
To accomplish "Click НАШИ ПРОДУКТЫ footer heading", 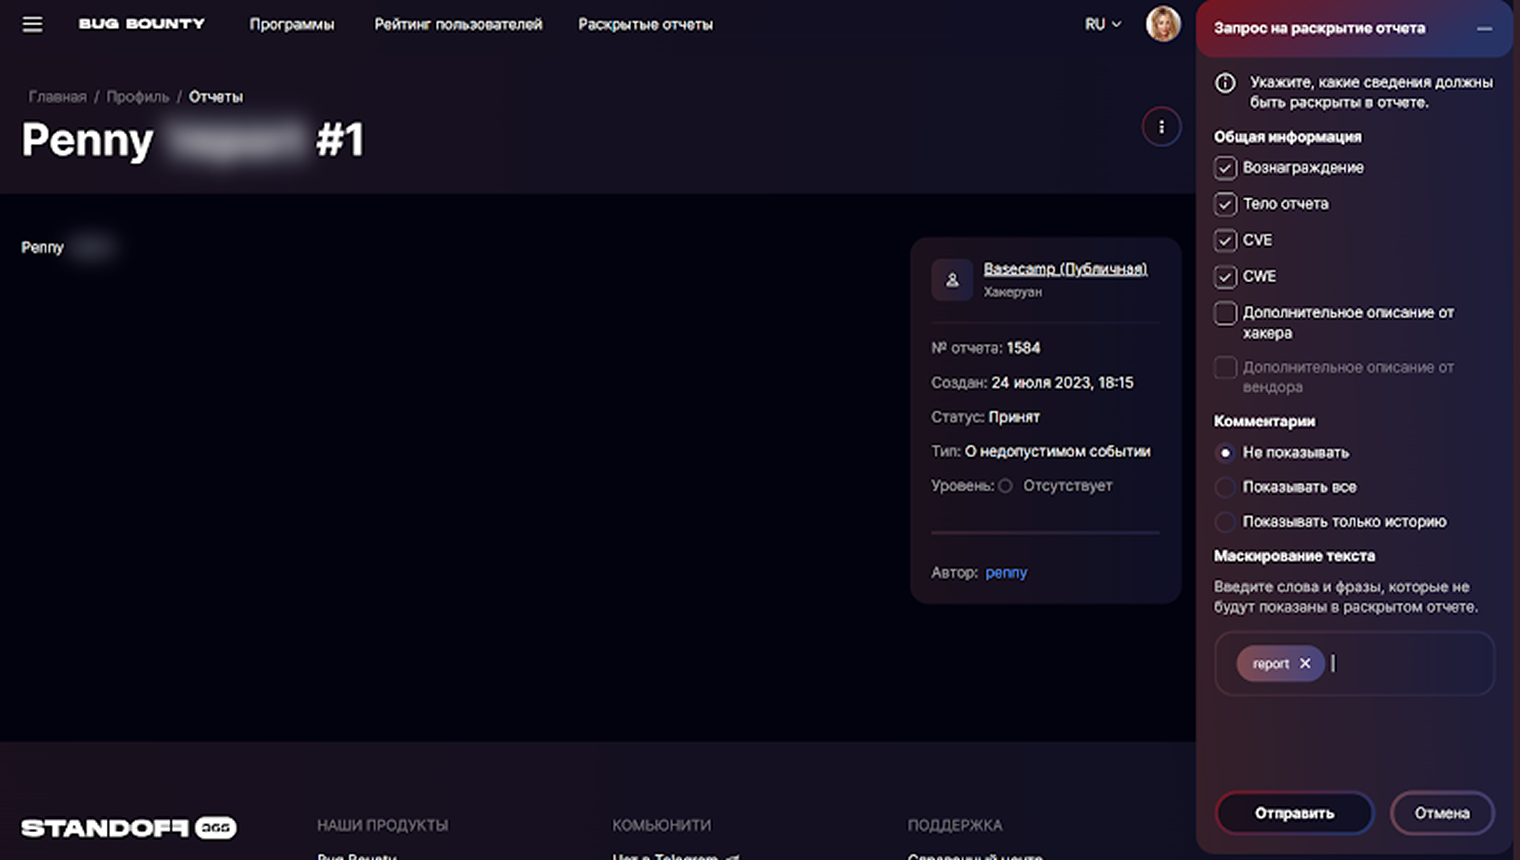I will point(382,825).
